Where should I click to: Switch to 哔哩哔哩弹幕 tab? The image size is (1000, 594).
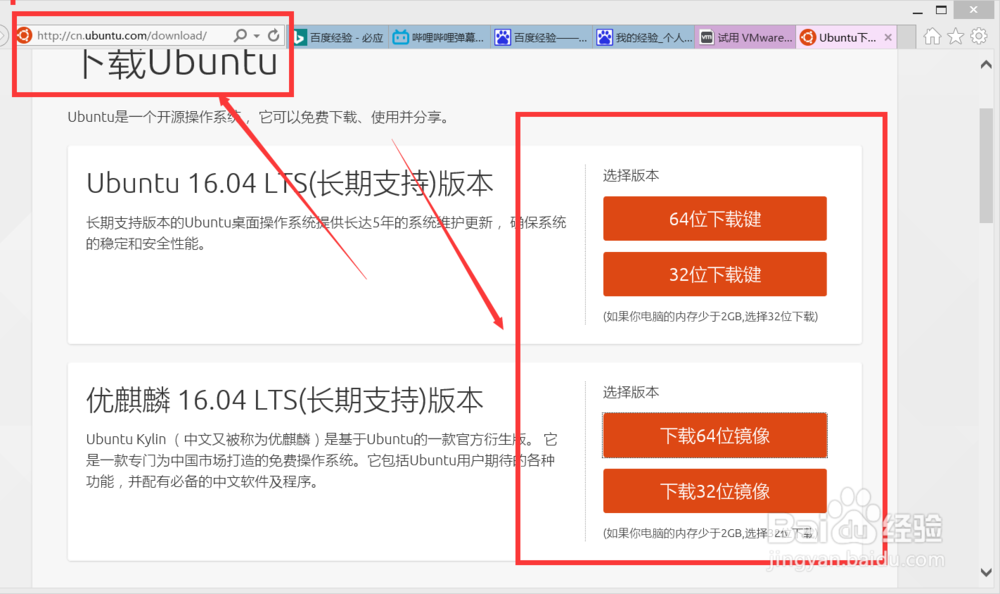(x=439, y=38)
